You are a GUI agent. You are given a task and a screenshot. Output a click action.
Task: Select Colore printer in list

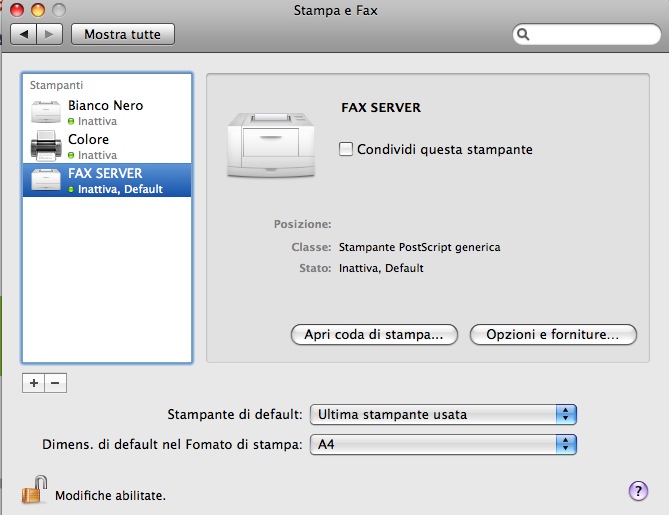pos(107,146)
